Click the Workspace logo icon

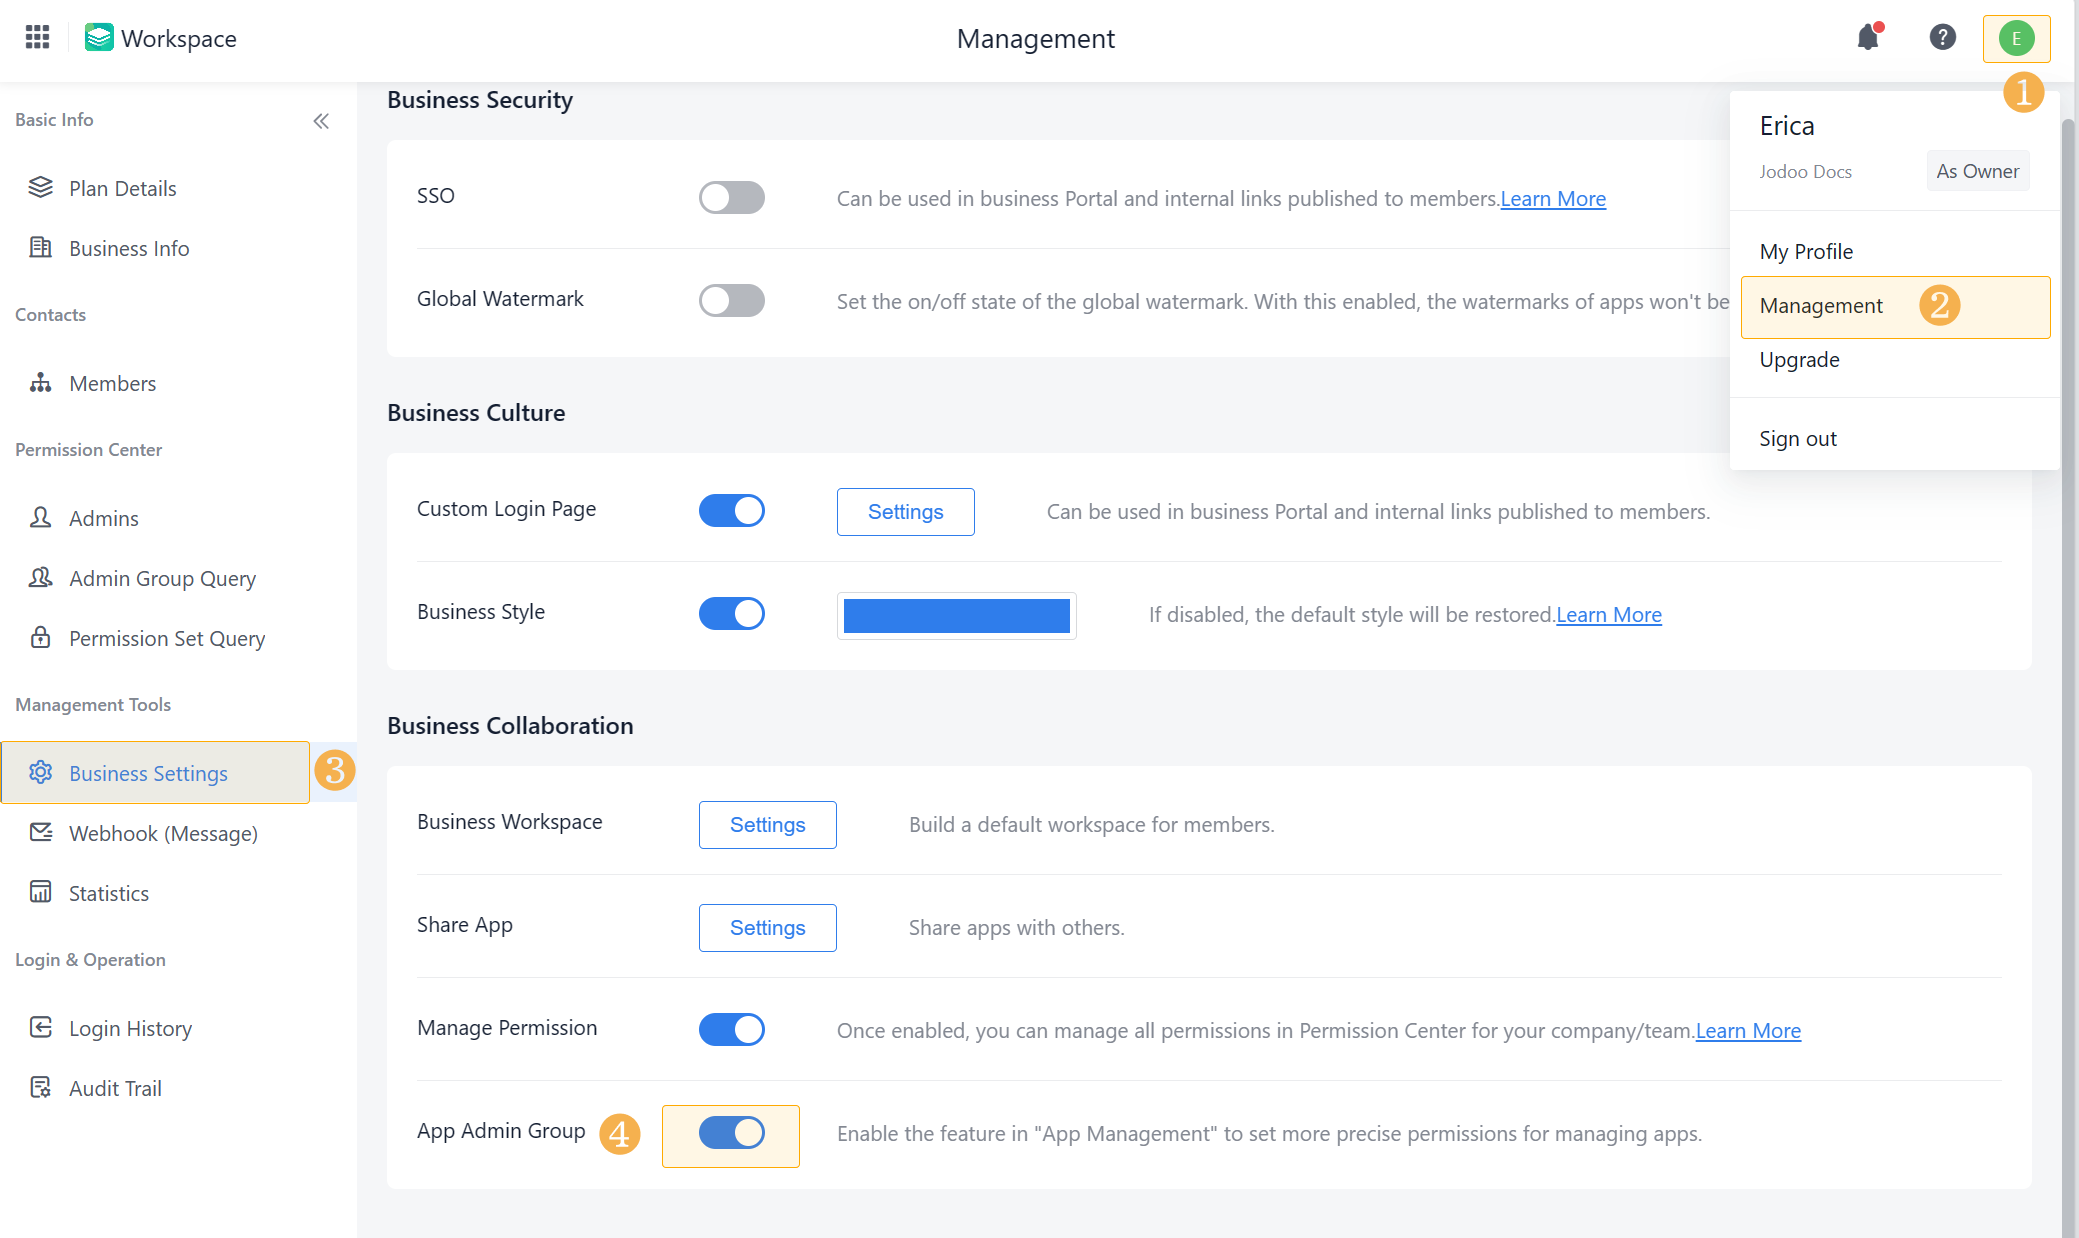click(x=99, y=38)
